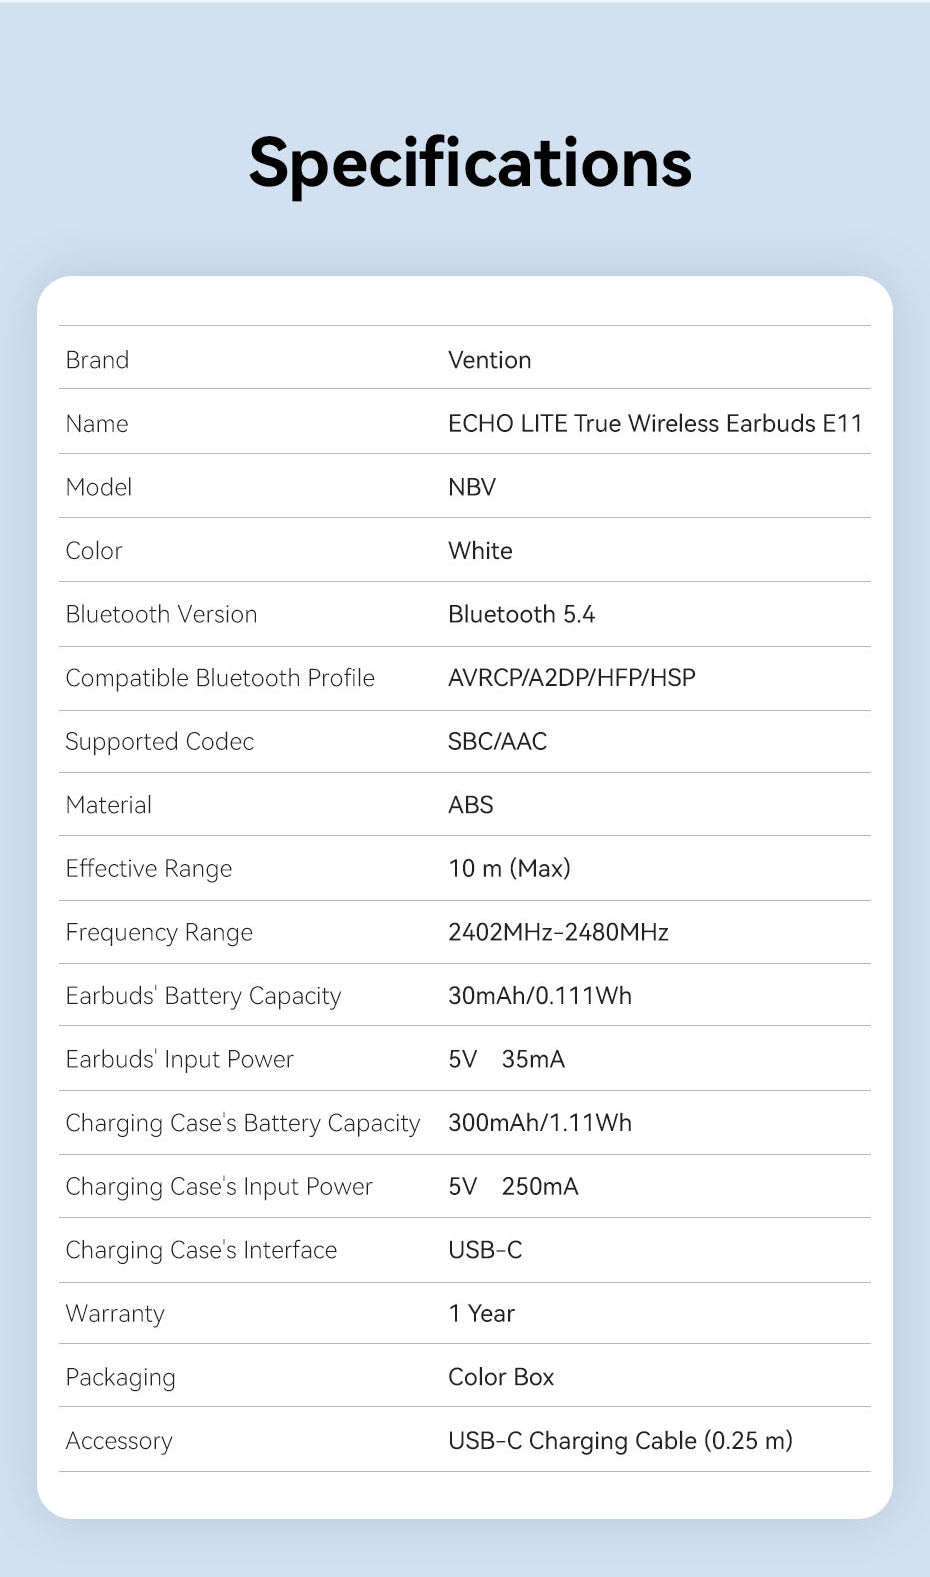Select the NBV model value
The width and height of the screenshot is (930, 1577).
click(x=472, y=487)
